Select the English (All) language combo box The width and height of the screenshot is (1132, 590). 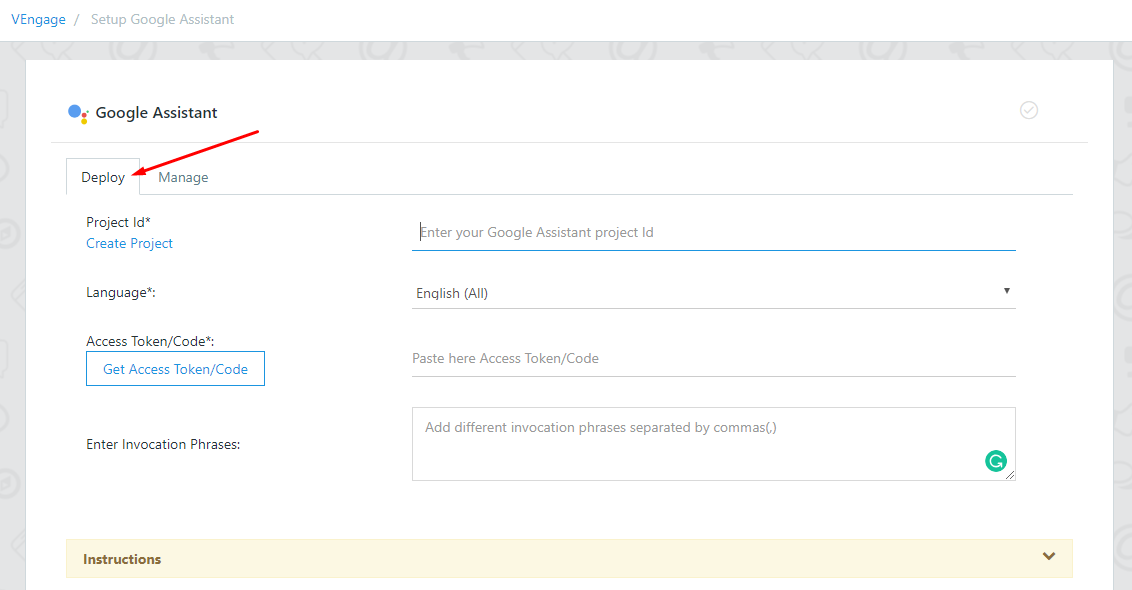(713, 292)
